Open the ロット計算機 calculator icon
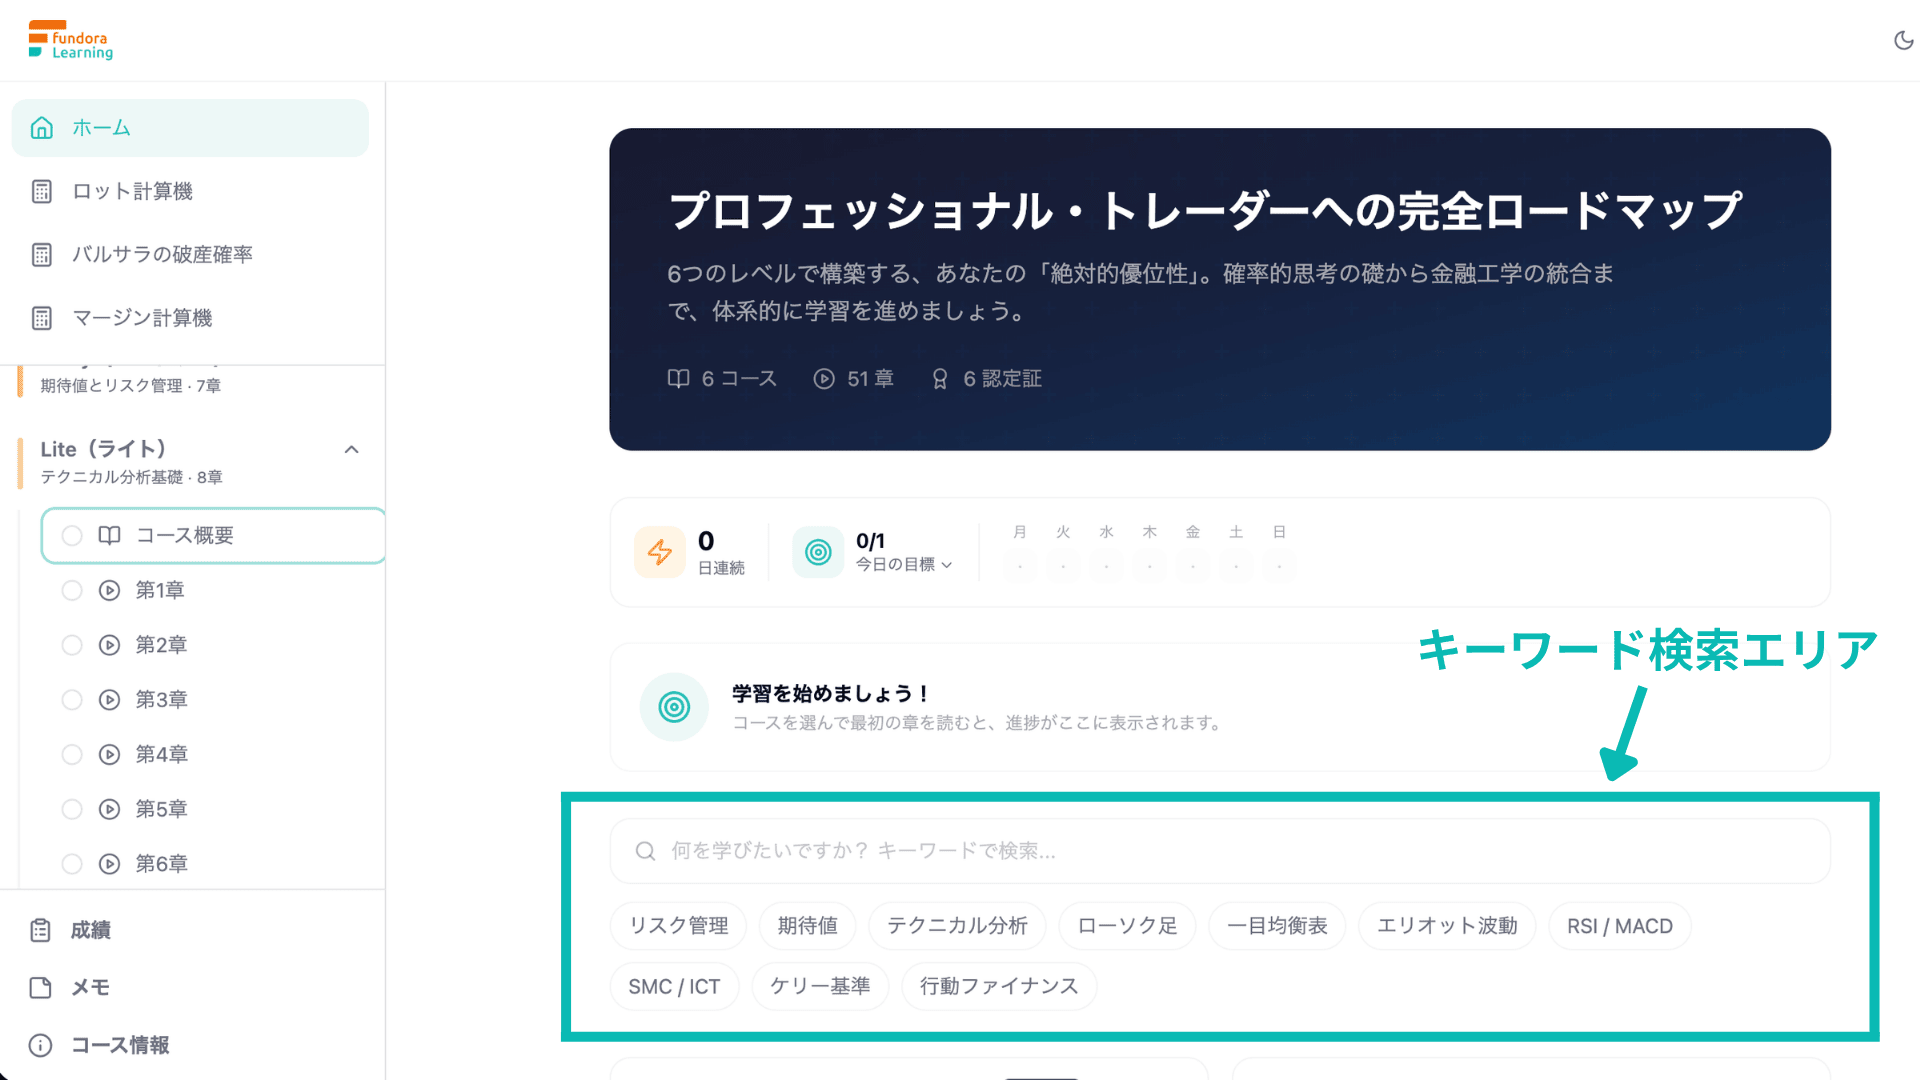1920x1080 pixels. pyautogui.click(x=42, y=191)
